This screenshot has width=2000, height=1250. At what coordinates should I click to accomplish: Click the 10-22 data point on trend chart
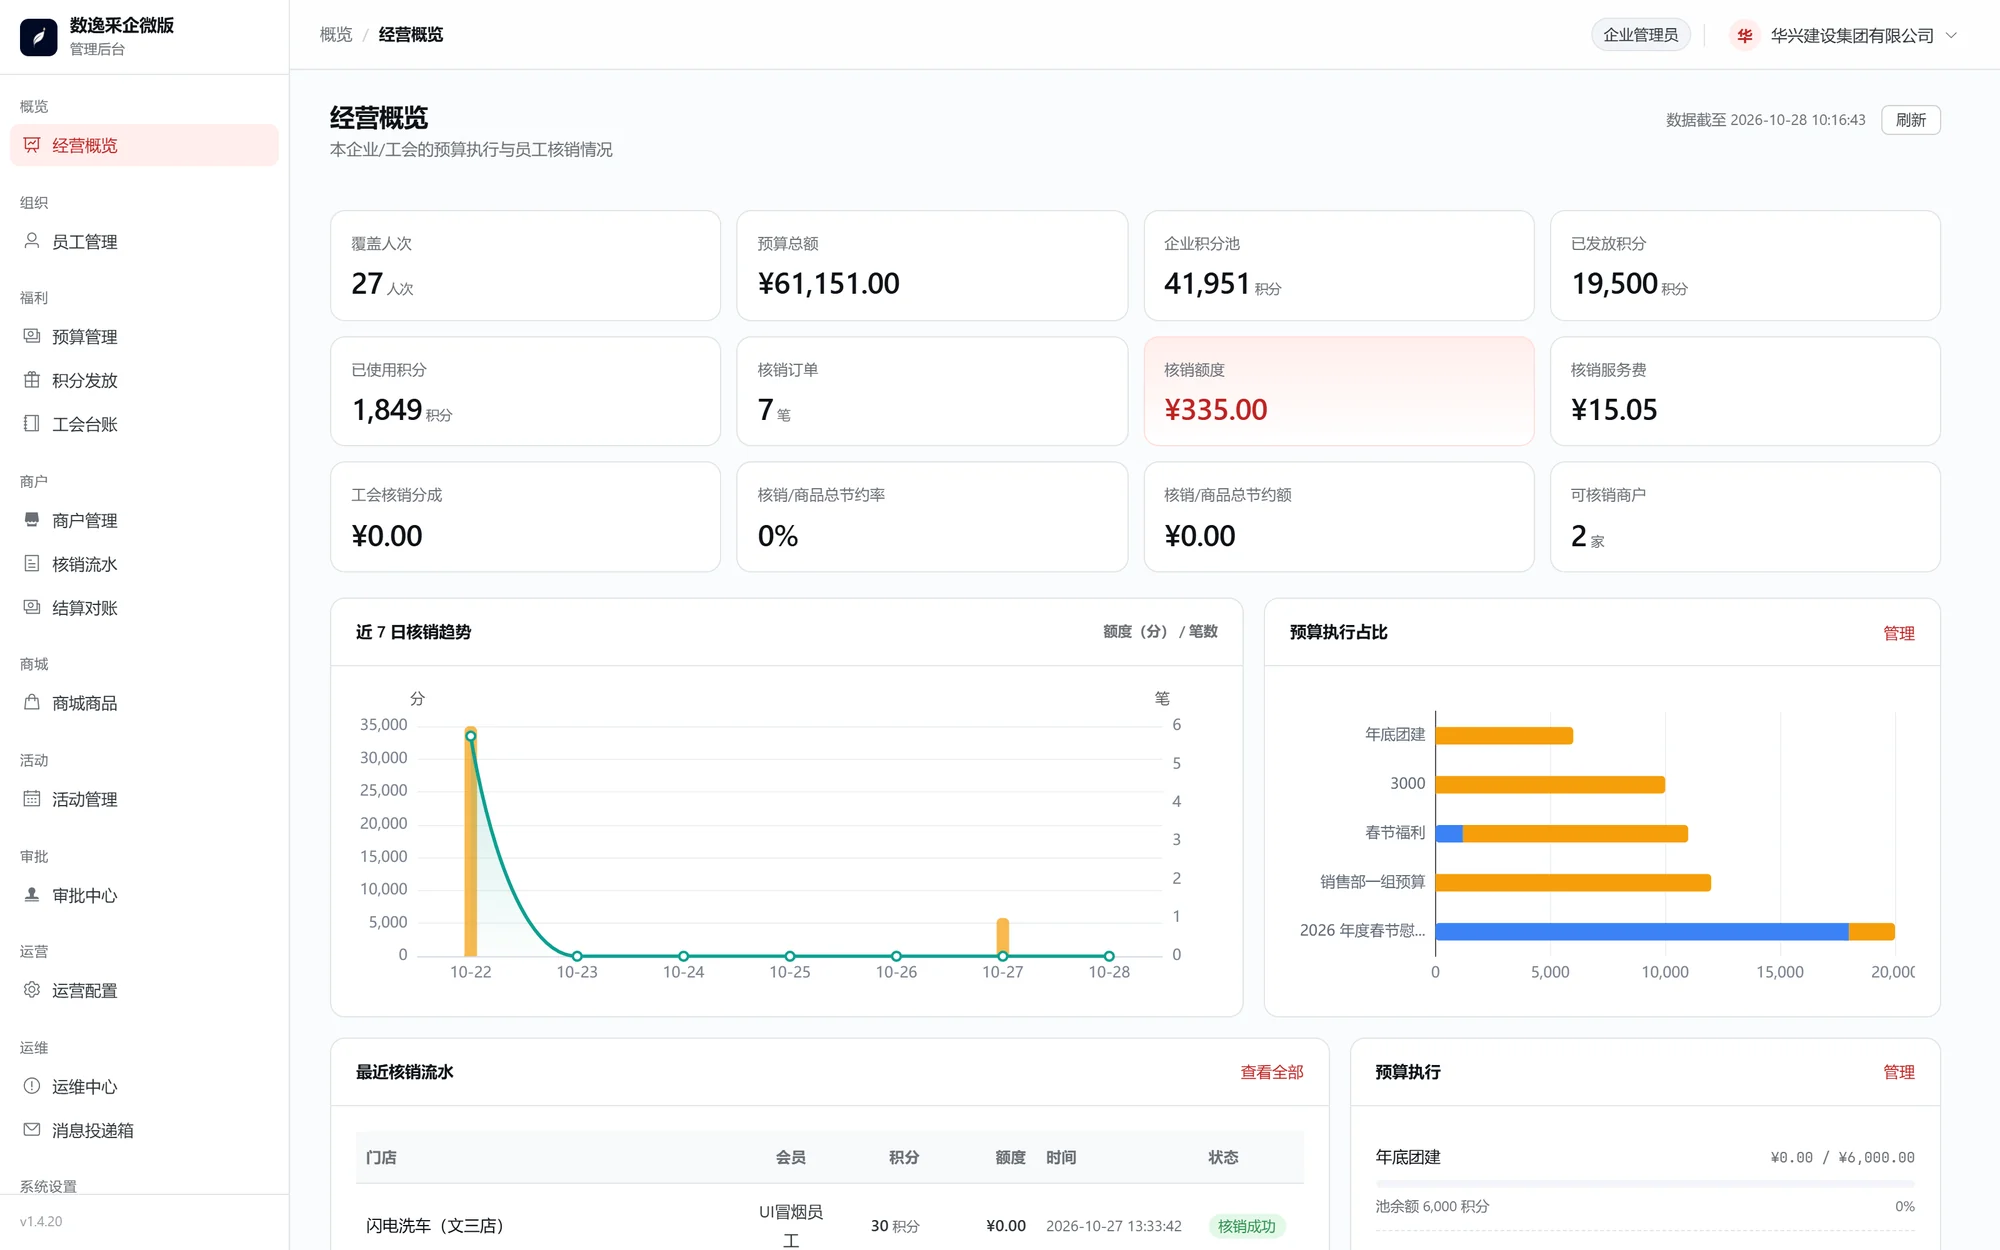[x=470, y=736]
